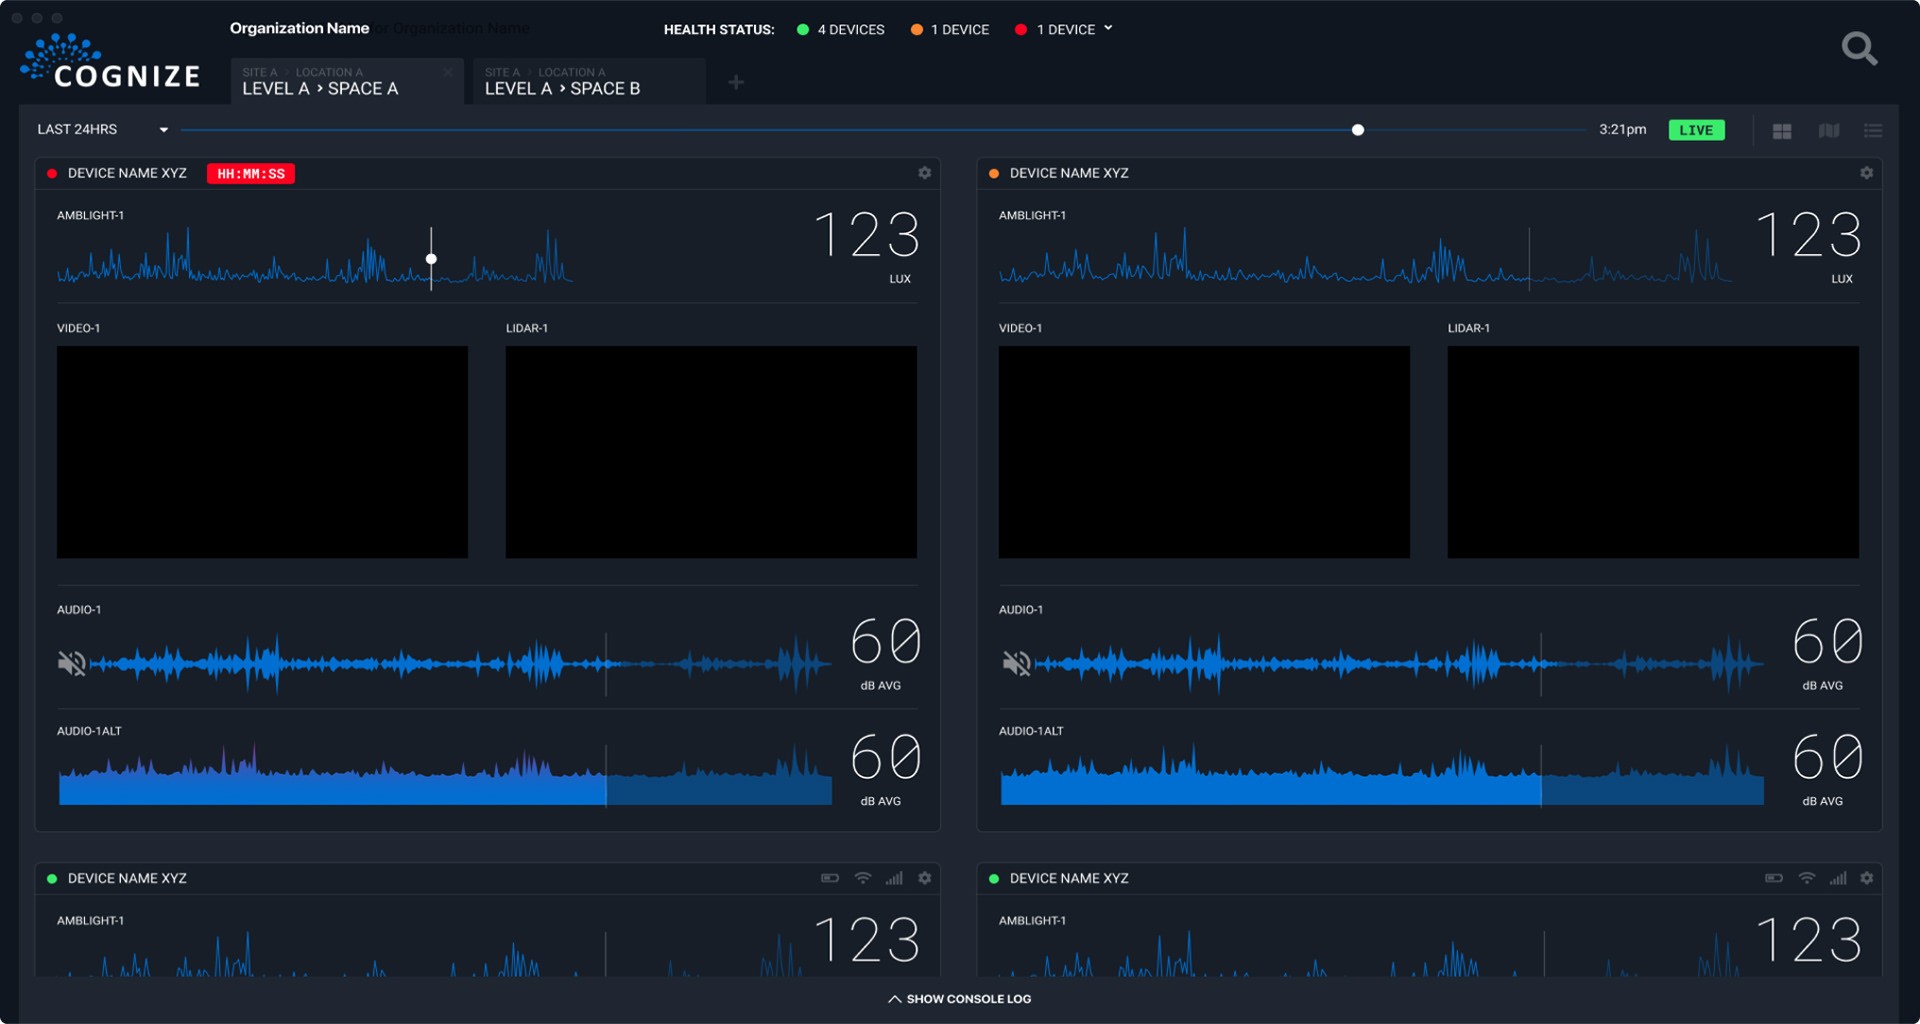
Task: Click battery icon on bottom-right device card
Action: point(1774,878)
